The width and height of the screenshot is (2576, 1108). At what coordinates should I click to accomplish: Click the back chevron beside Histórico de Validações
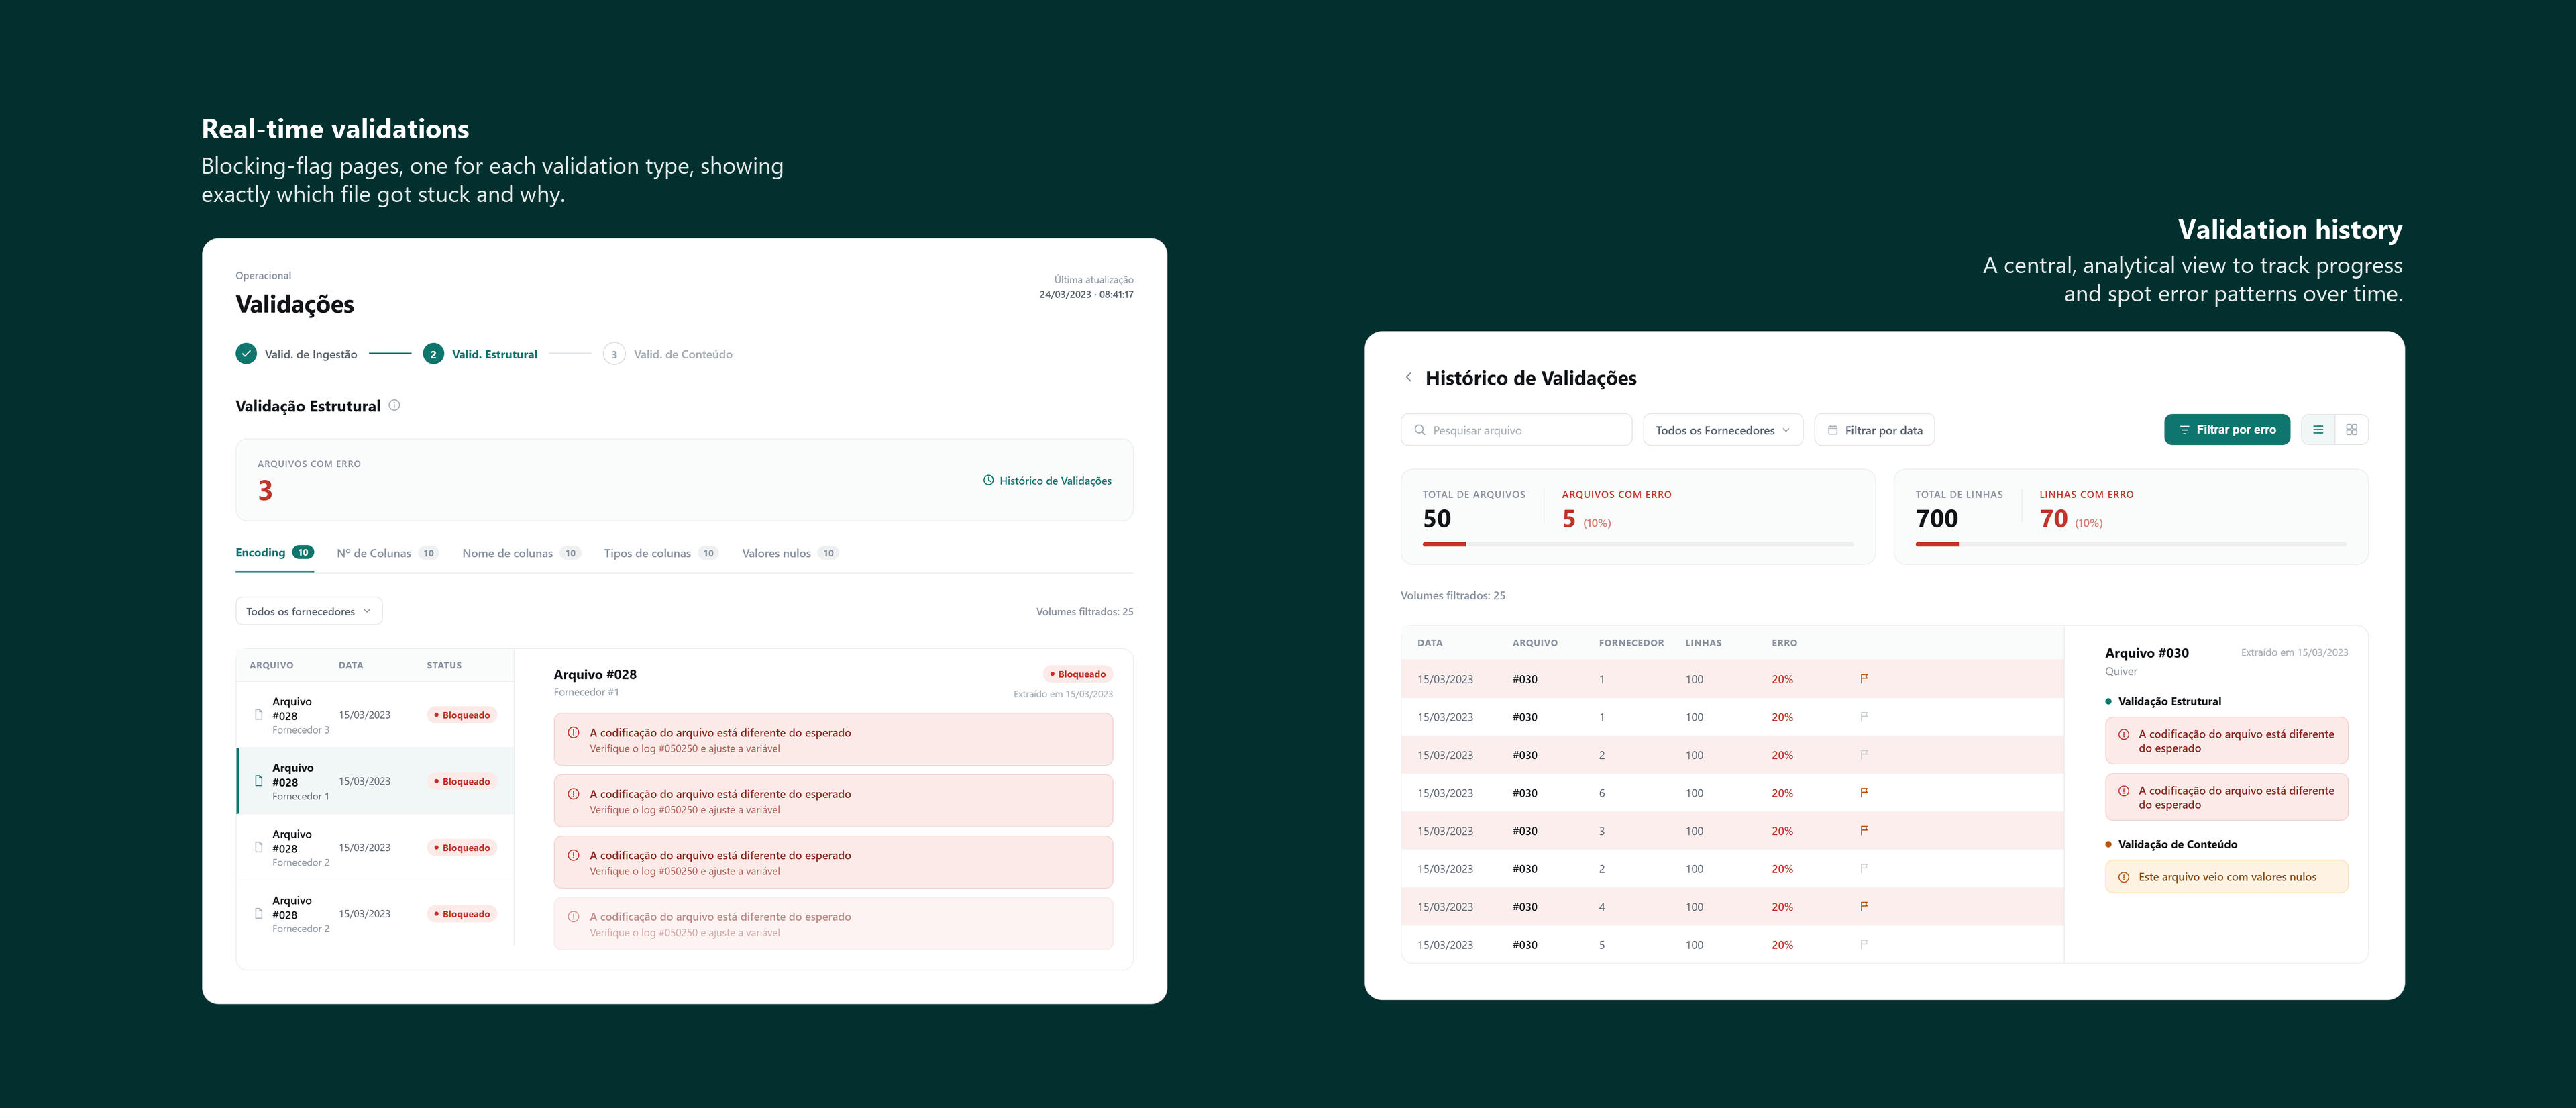click(1408, 378)
